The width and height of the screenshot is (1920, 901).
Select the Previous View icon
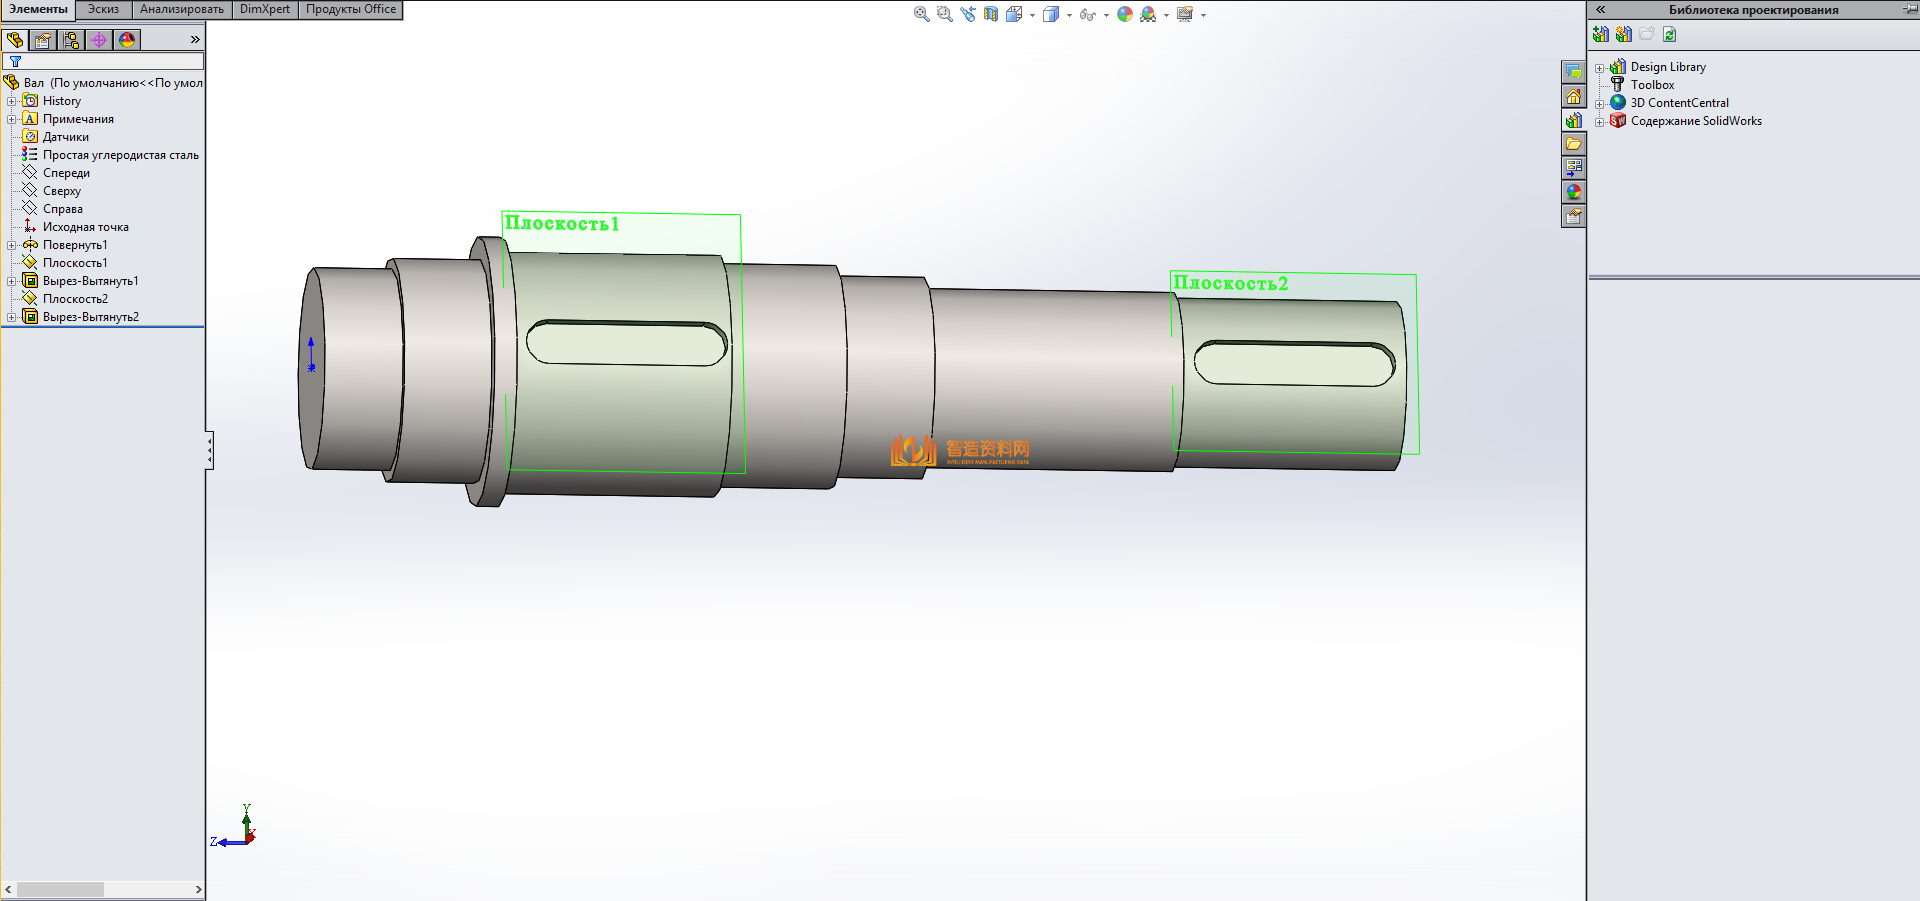(x=967, y=14)
